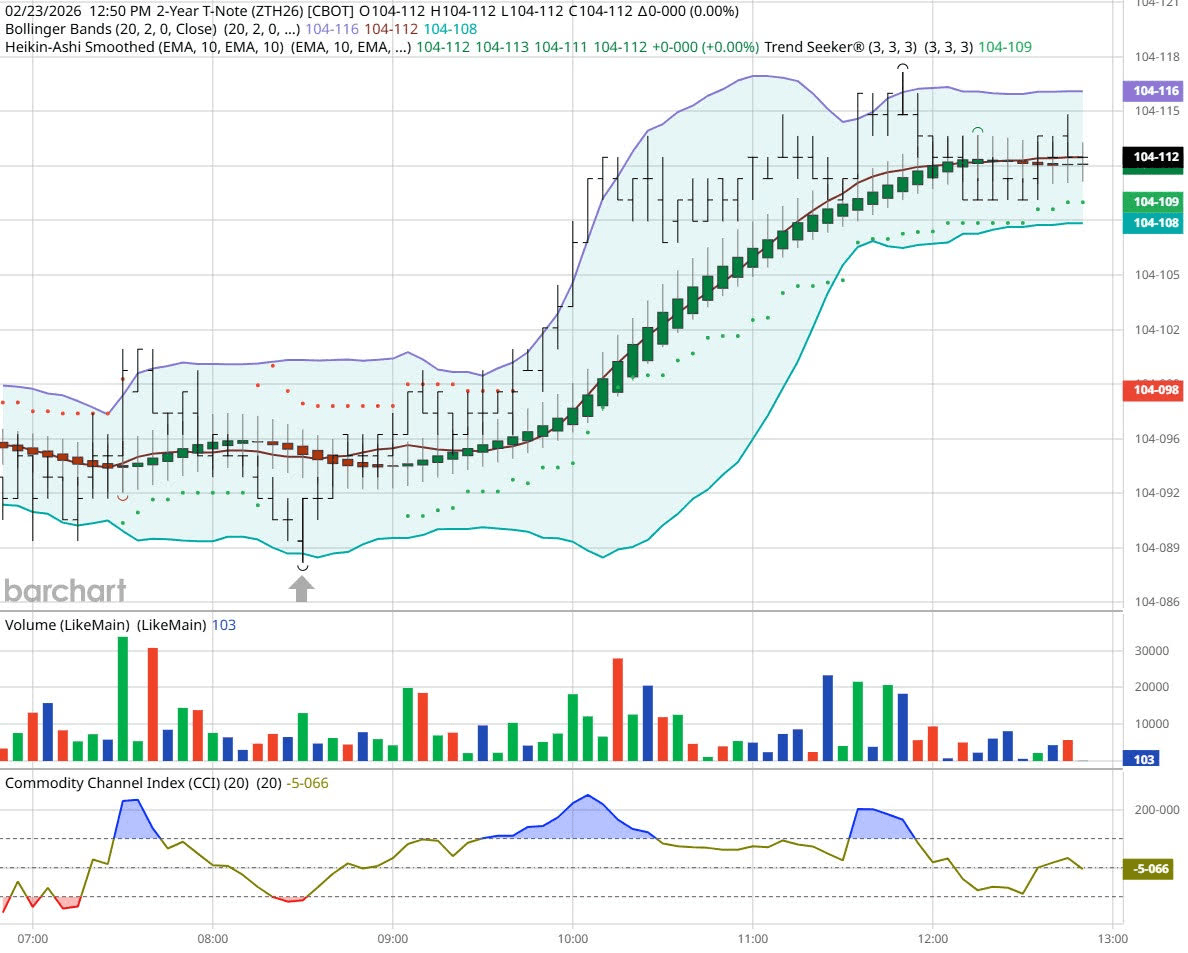The height and width of the screenshot is (953, 1188).
Task: Click the green 104-109 Trend Seeker value link
Action: (1005, 46)
